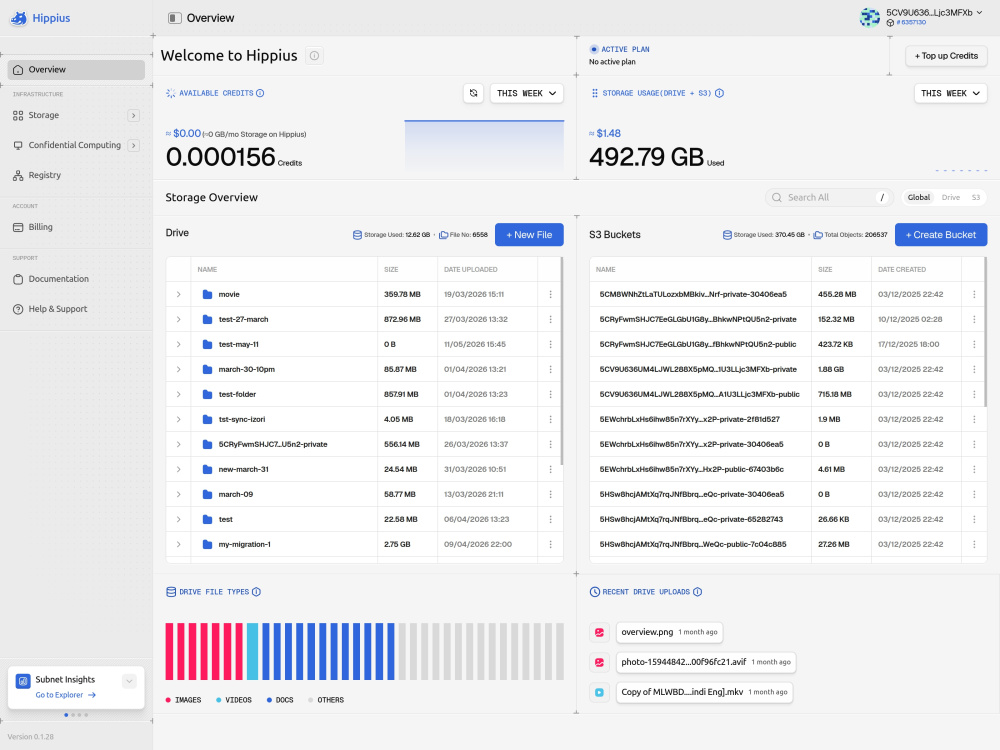The image size is (1000, 750).
Task: Go to Overview in the sidebar
Action: click(x=76, y=70)
